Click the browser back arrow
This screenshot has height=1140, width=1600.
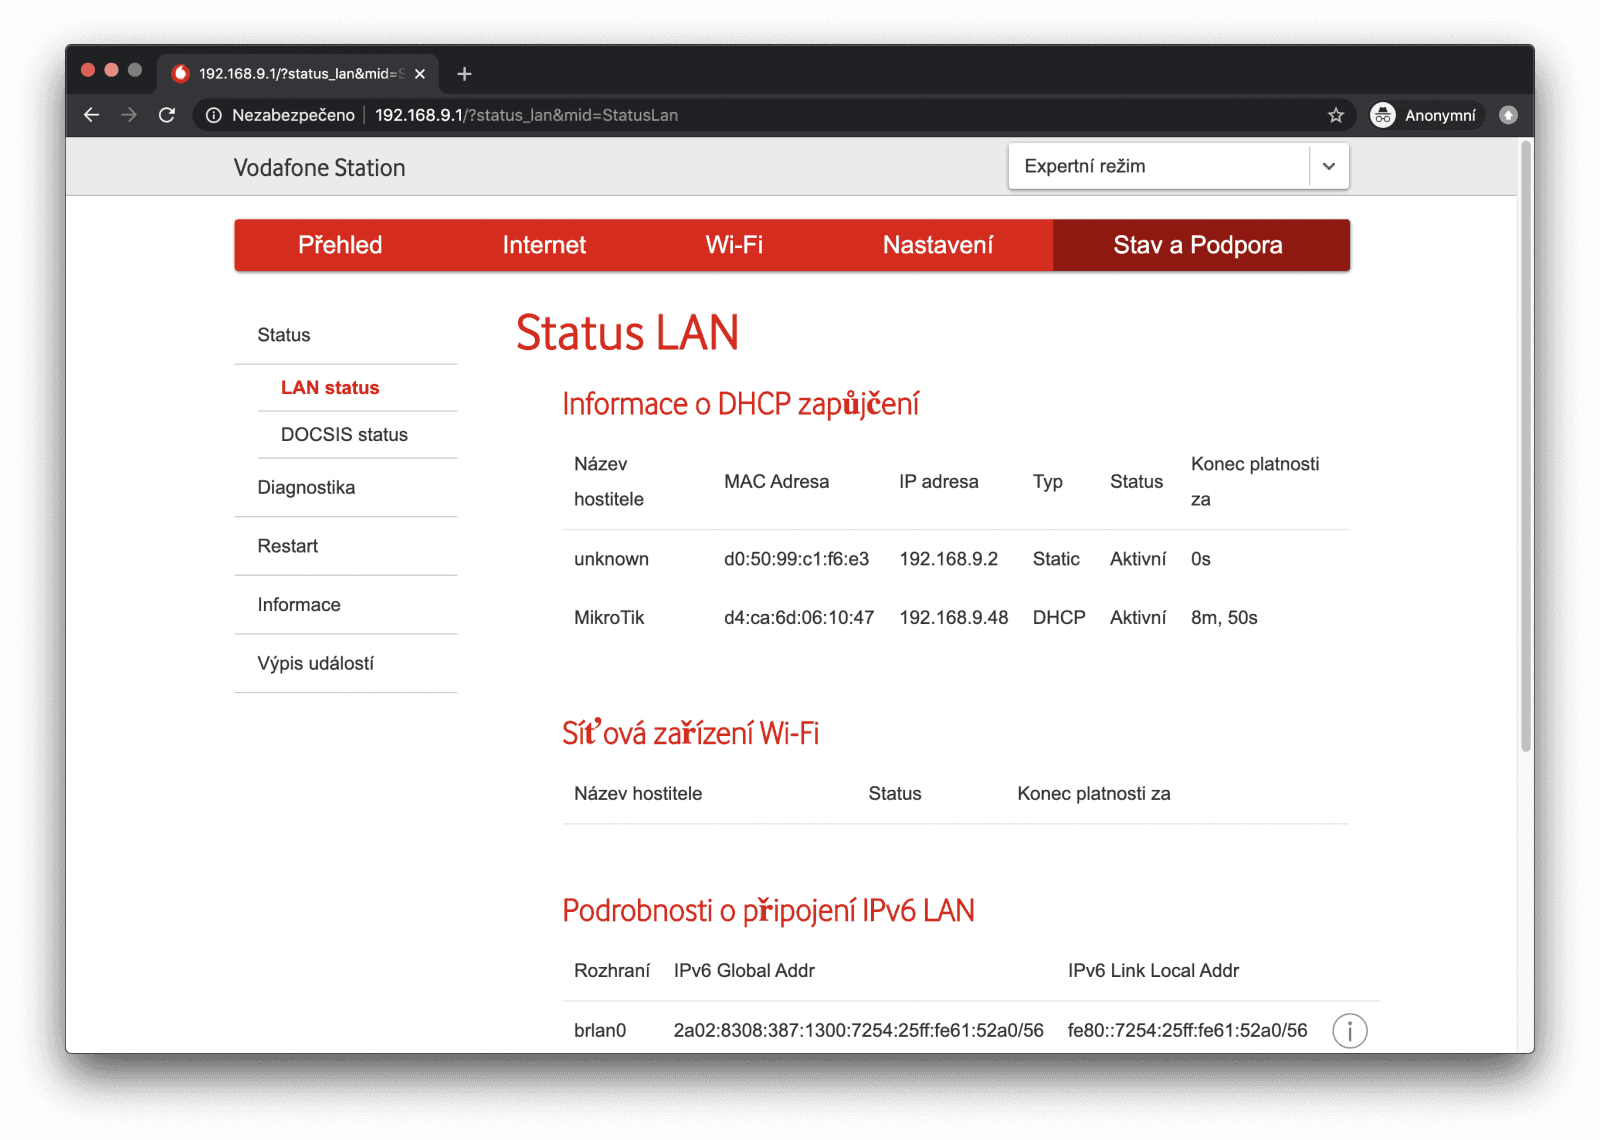[x=91, y=115]
